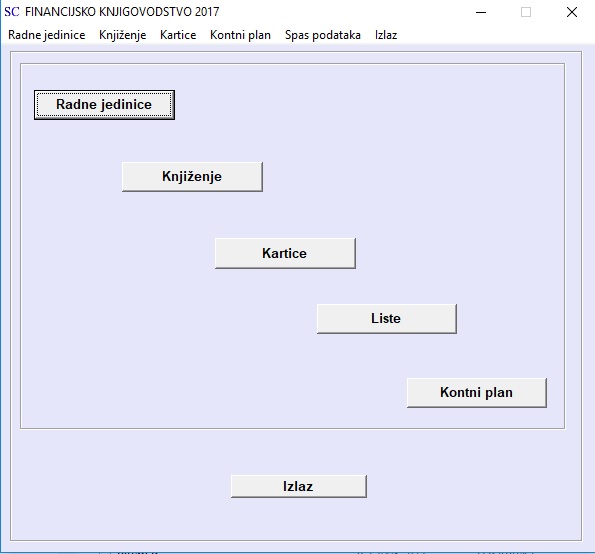
Task: Open the Kartice menu in menu bar
Action: point(178,35)
